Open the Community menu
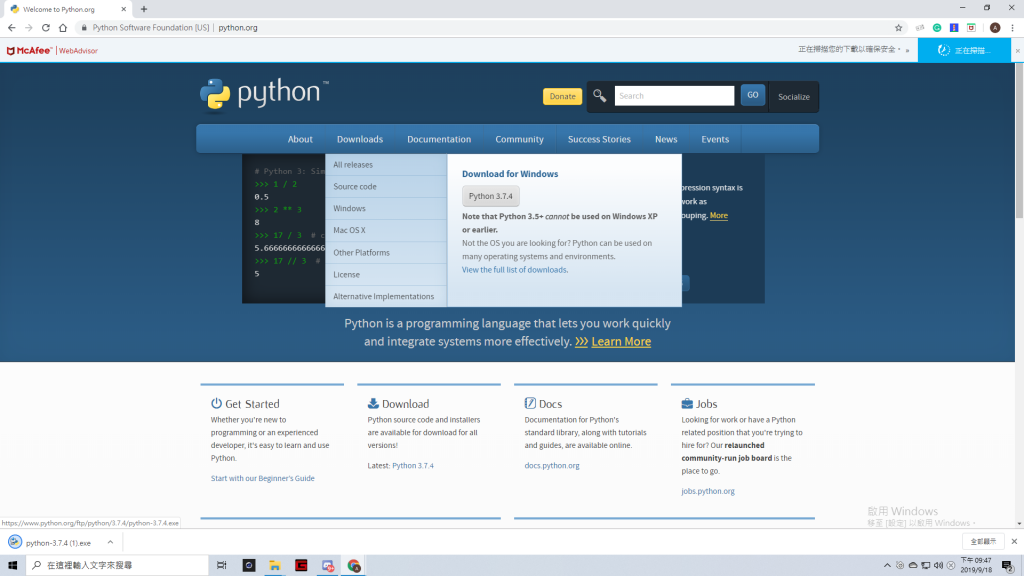The image size is (1024, 576). (519, 139)
